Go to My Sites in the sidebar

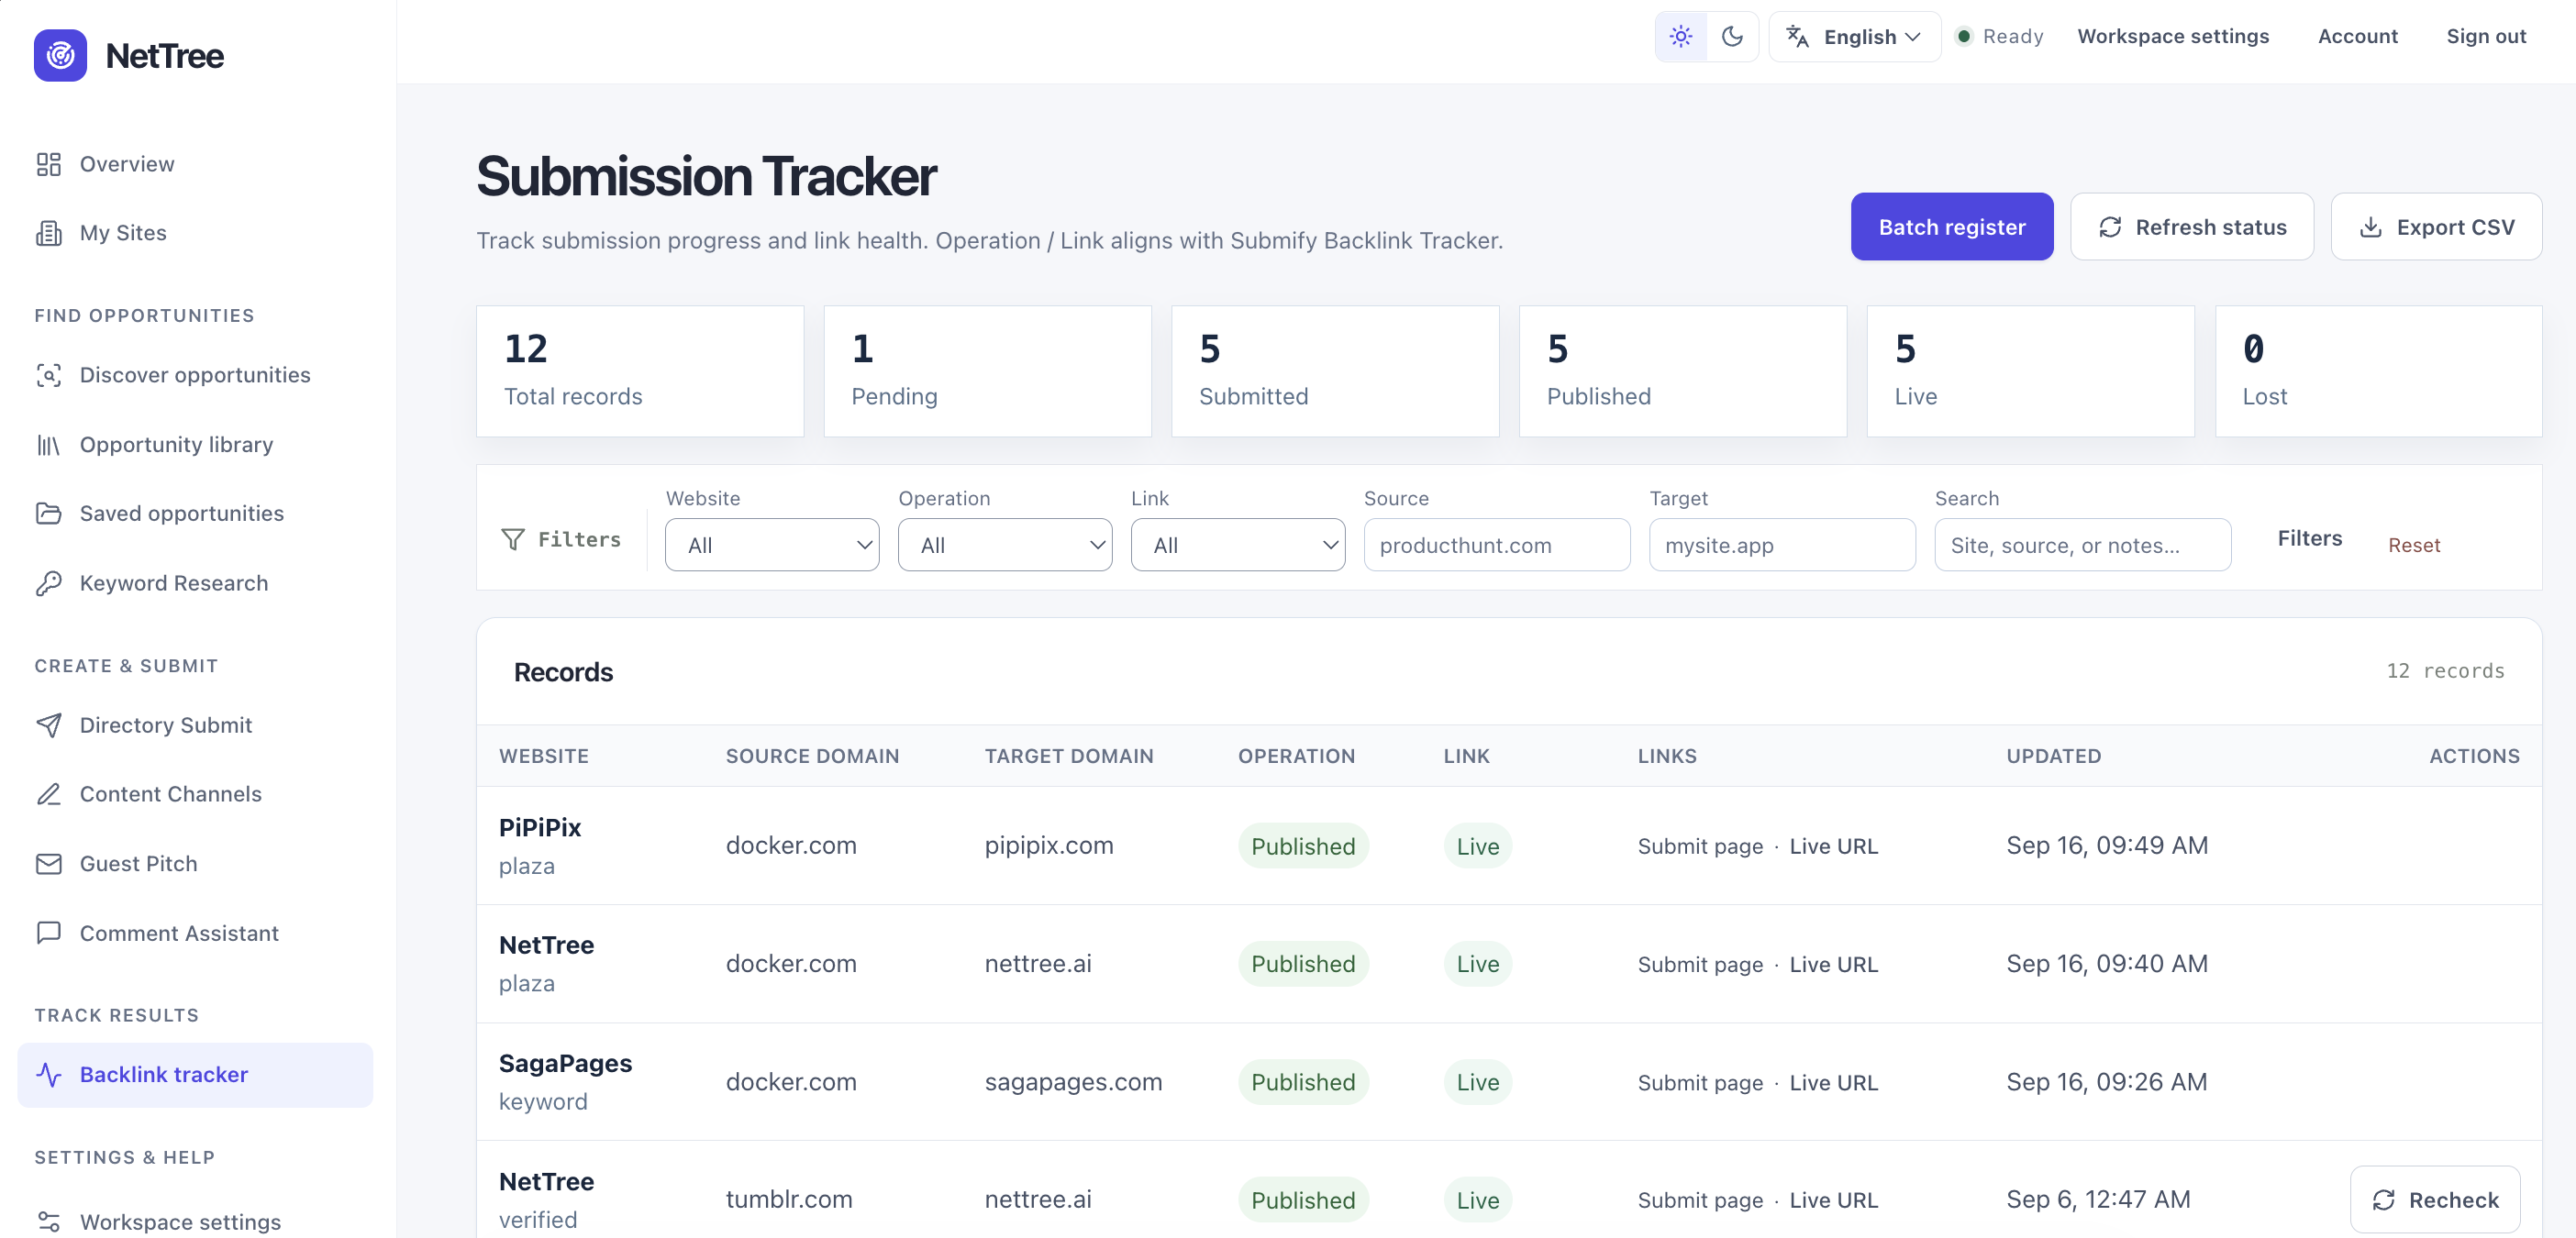(x=195, y=233)
